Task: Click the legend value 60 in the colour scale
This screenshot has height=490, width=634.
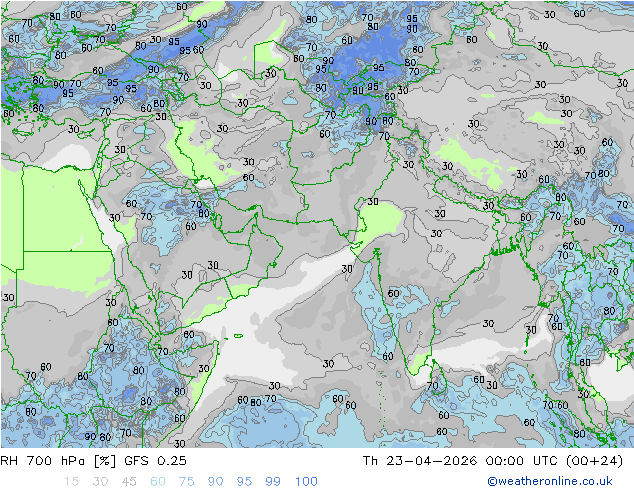Action: (158, 482)
